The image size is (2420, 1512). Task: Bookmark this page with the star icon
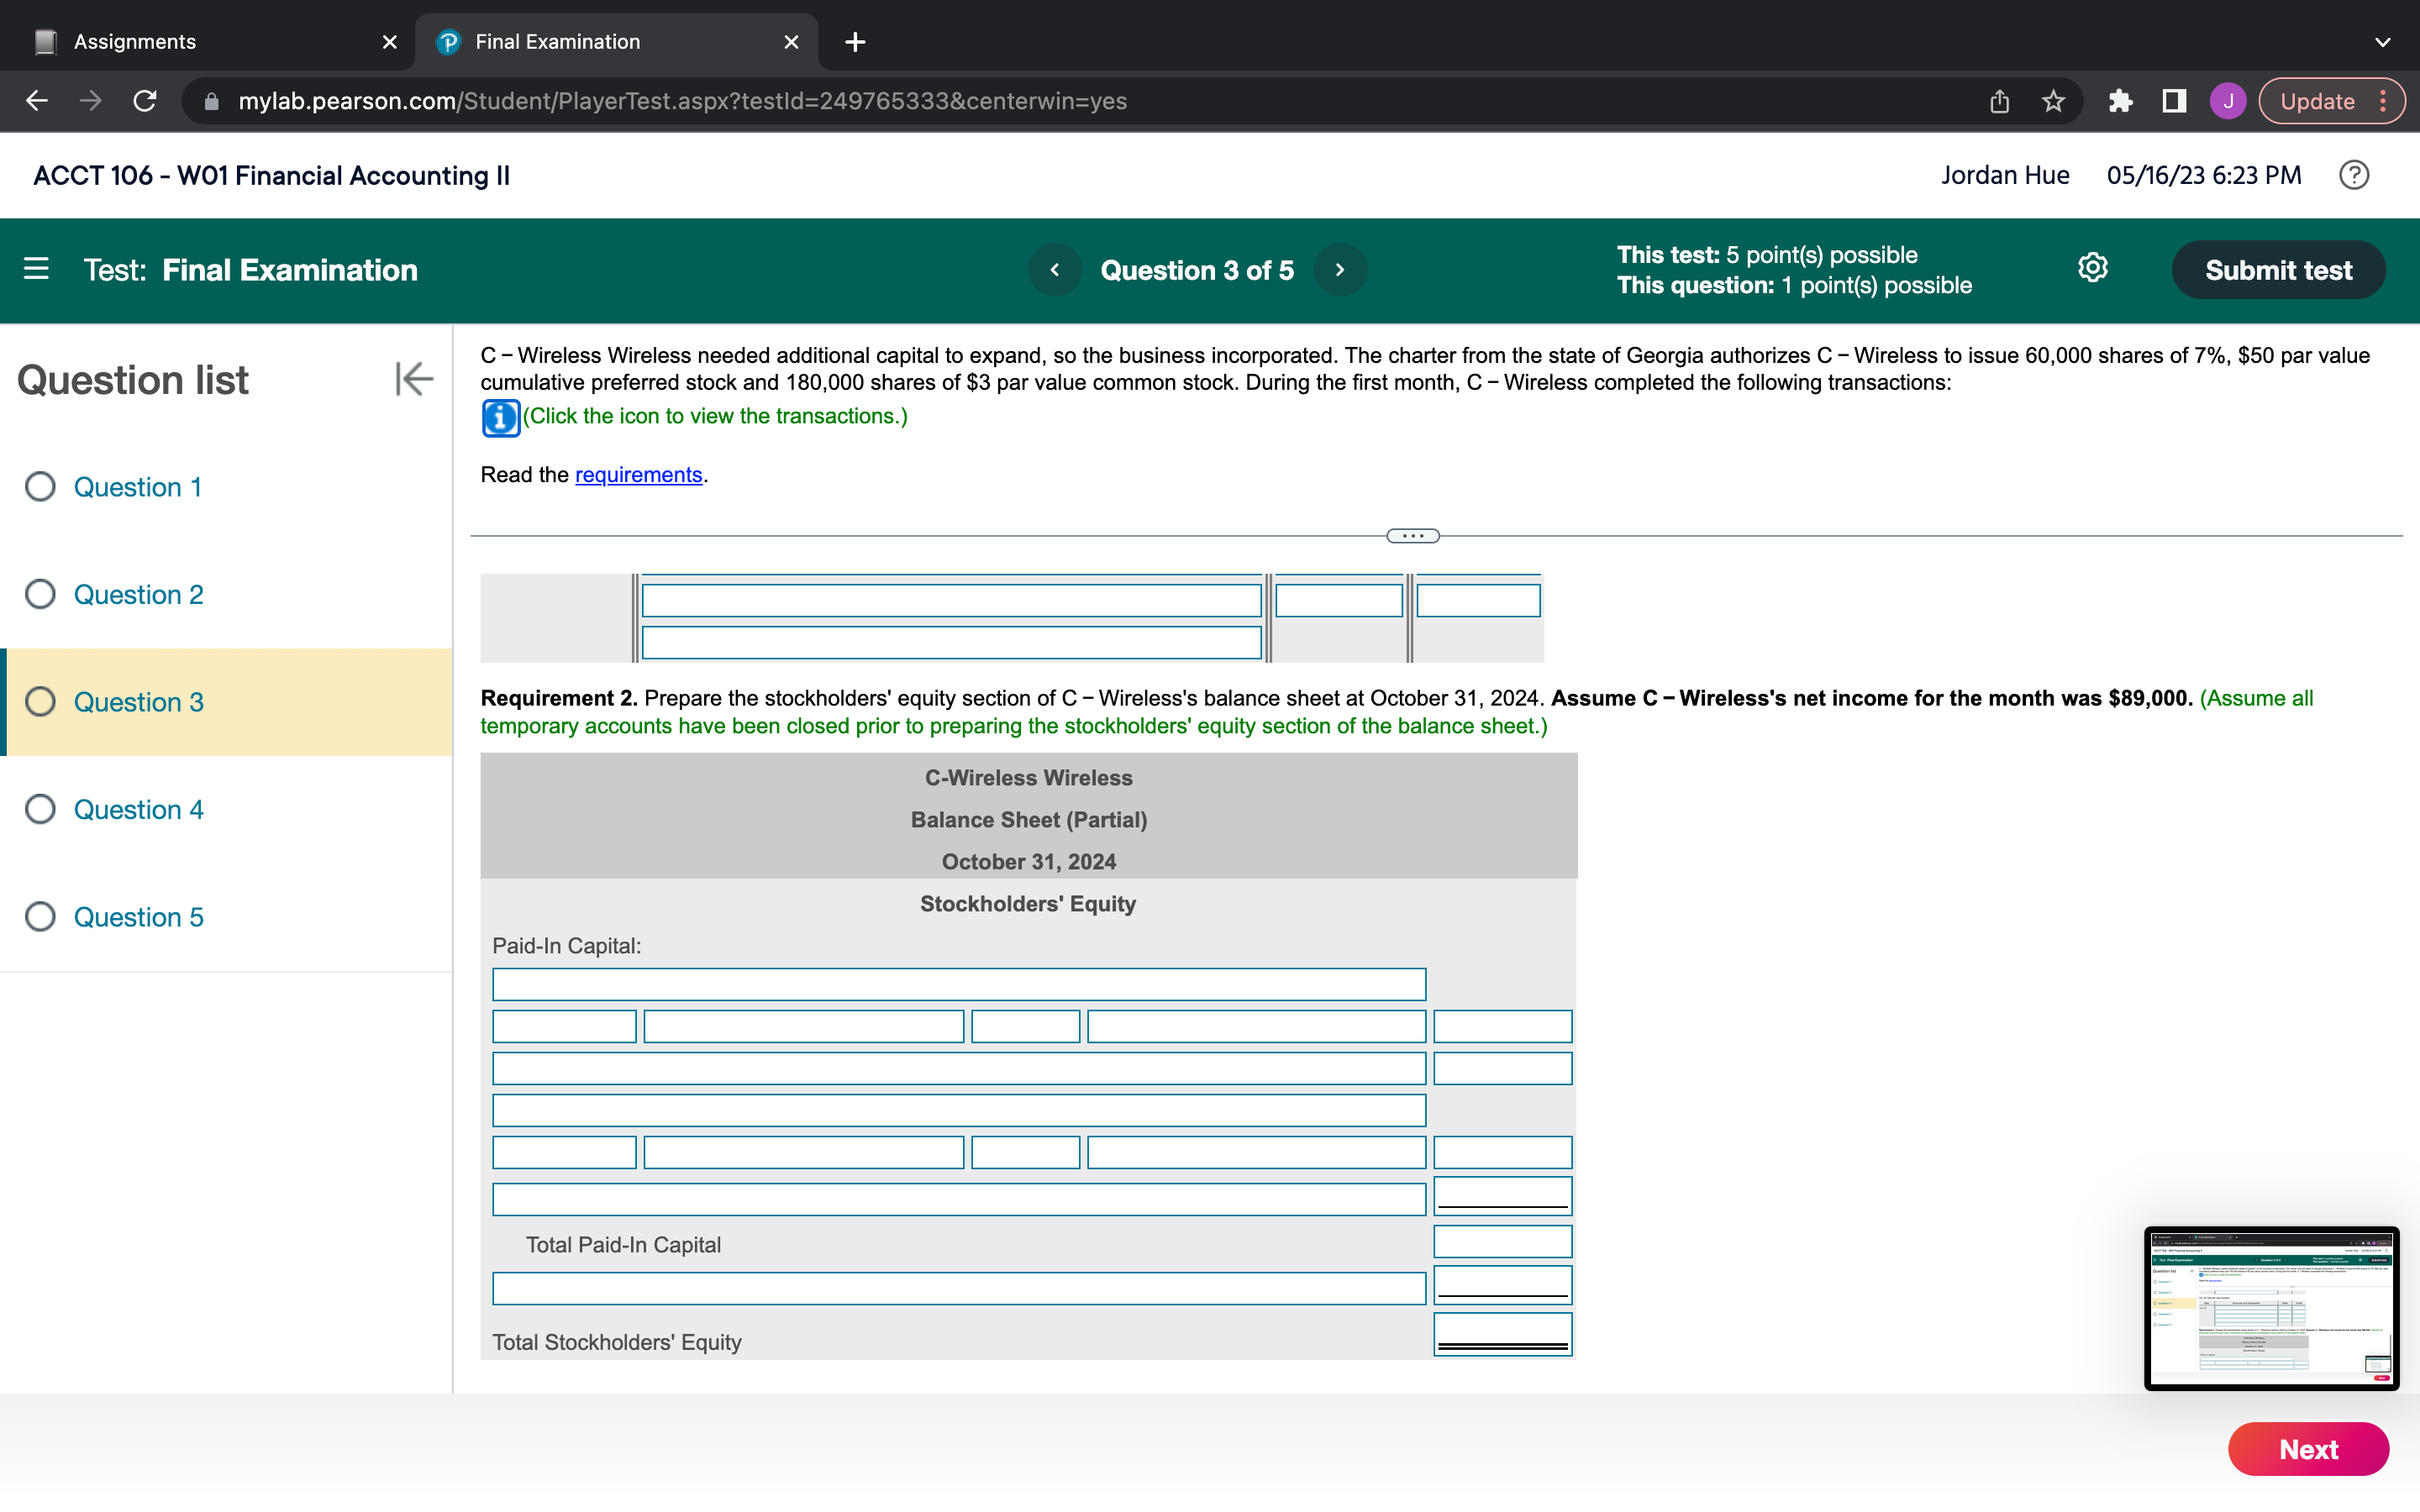pos(2053,101)
